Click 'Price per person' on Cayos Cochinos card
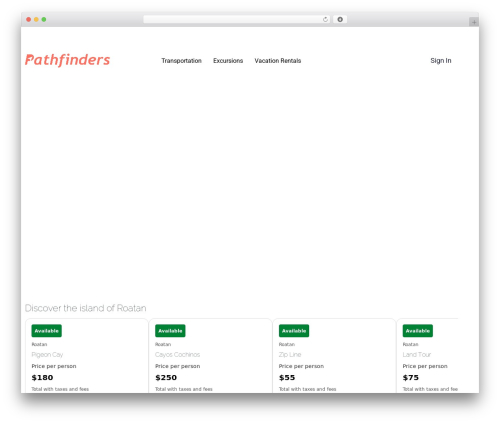Screen dimensions: 500x423 [178, 366]
